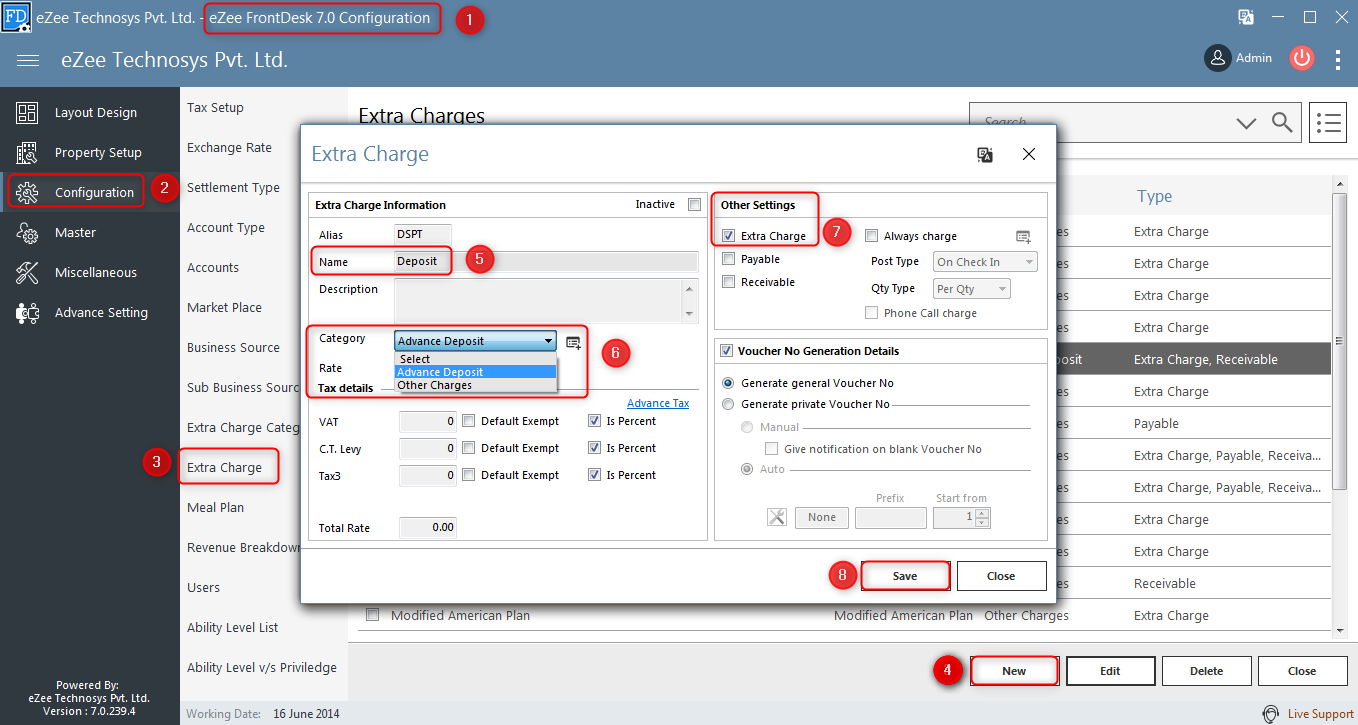Click the VAT rate input field
The width and height of the screenshot is (1358, 725).
click(x=428, y=421)
